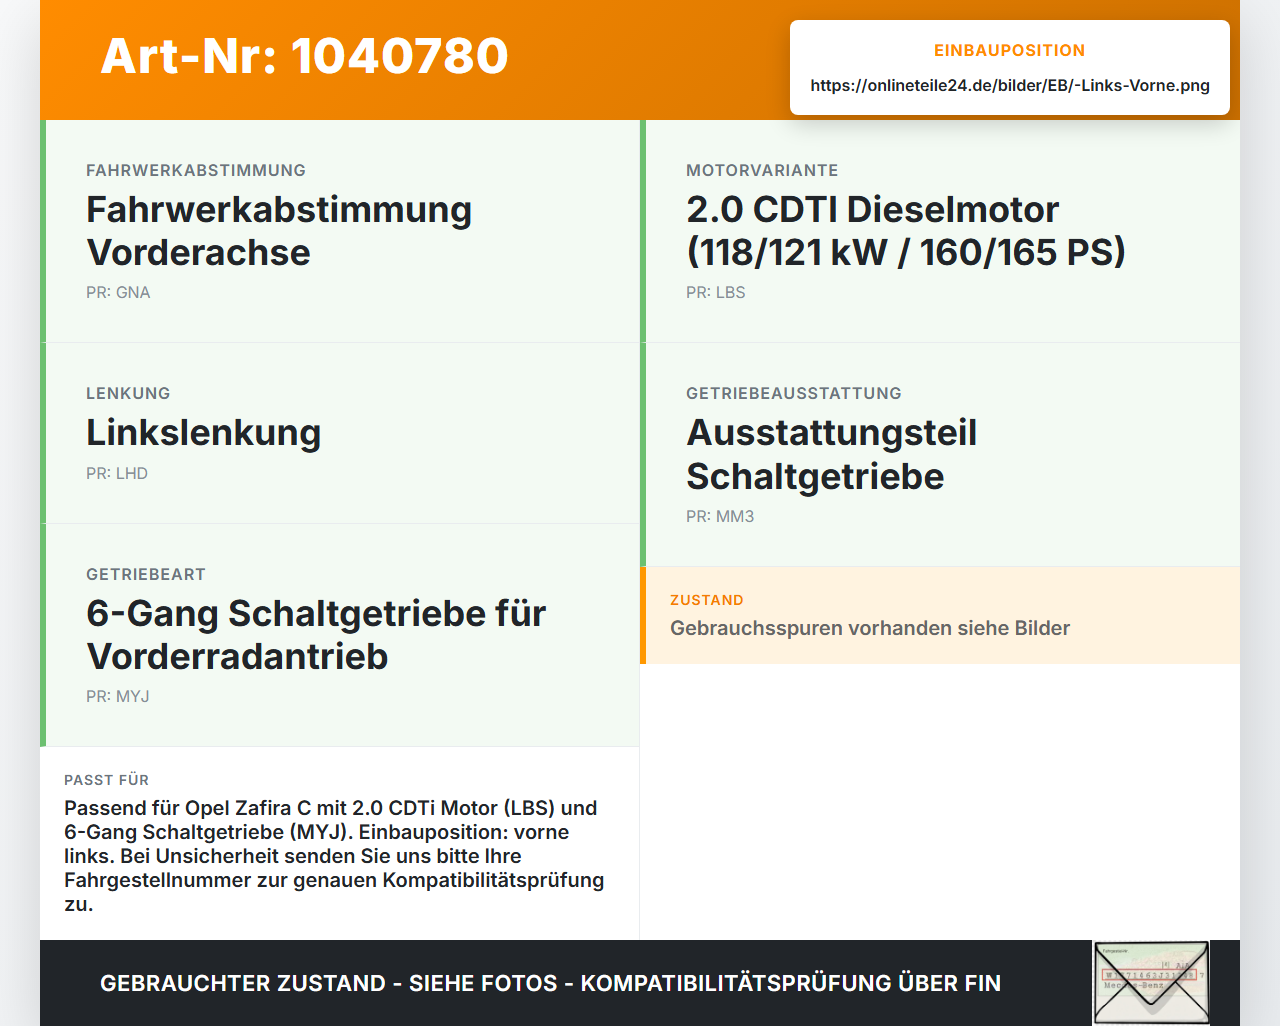Click the GETRIEBEART category label
Image resolution: width=1280 pixels, height=1026 pixels.
[x=146, y=574]
